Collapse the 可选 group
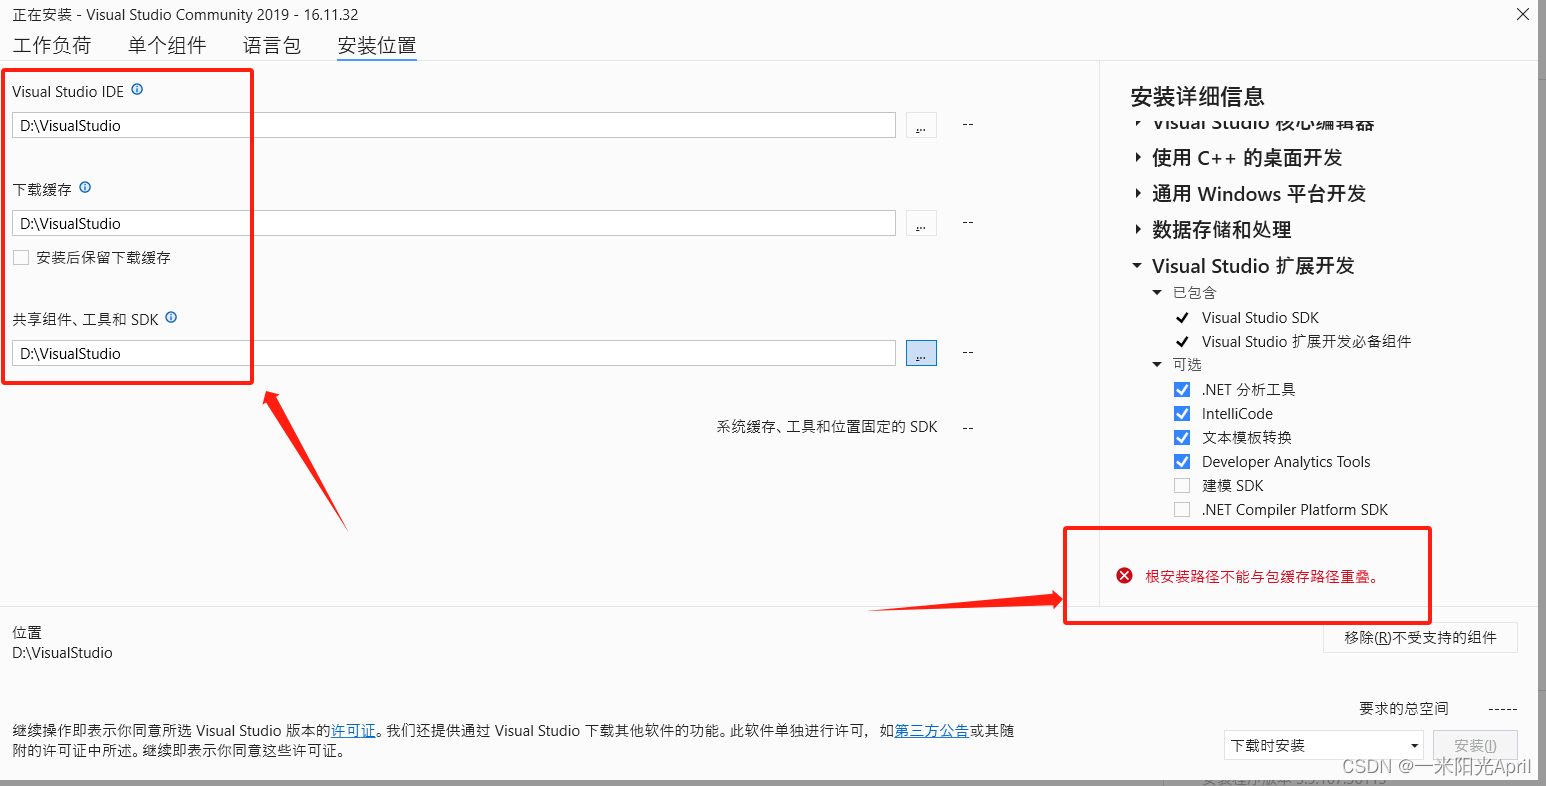This screenshot has height=786, width=1546. 1157,364
